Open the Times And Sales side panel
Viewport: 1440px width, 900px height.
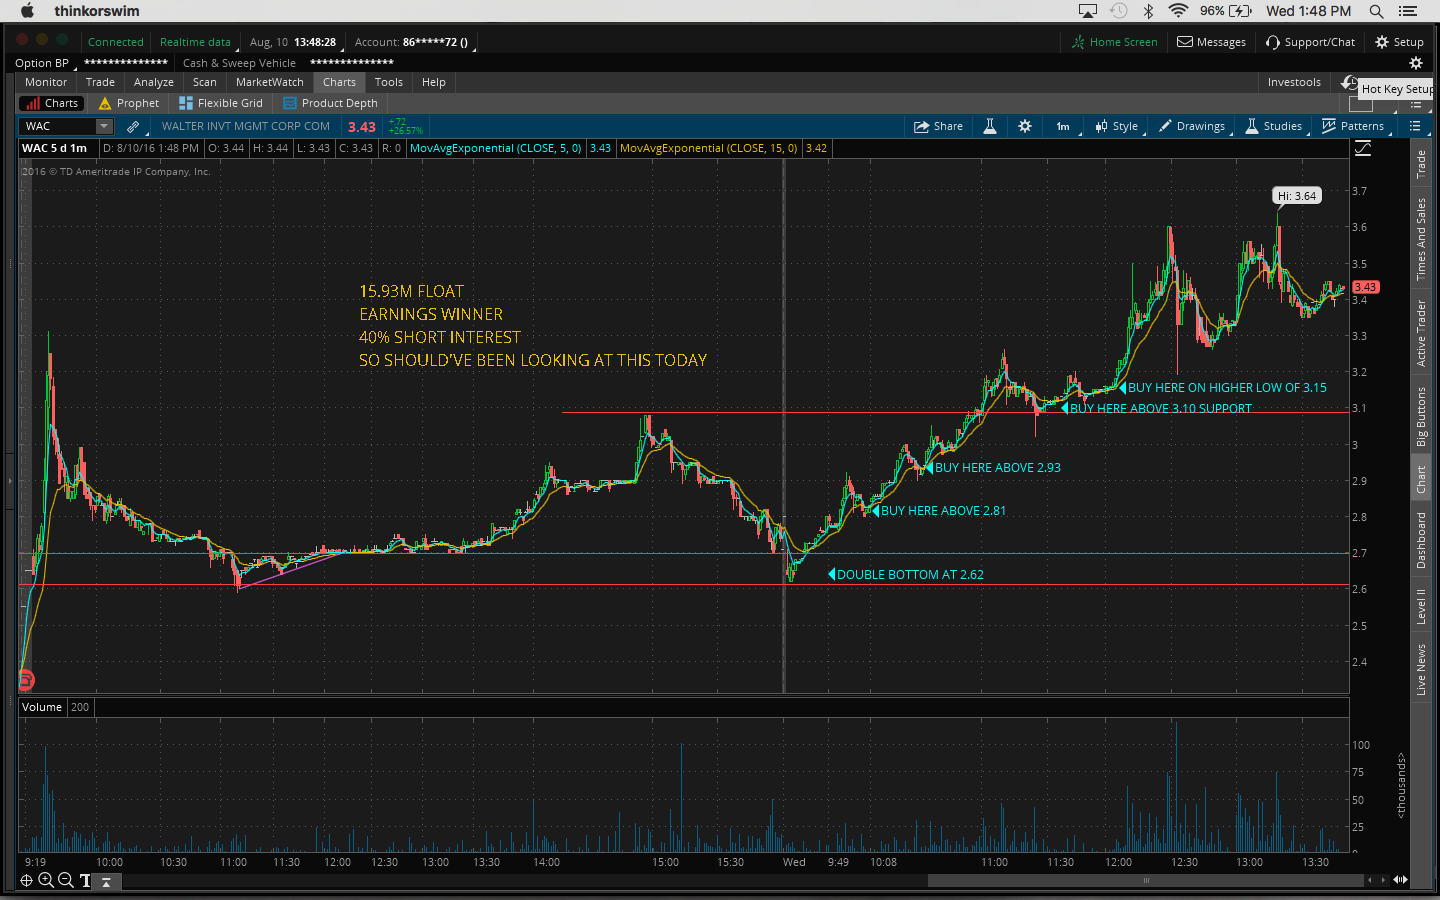1421,239
